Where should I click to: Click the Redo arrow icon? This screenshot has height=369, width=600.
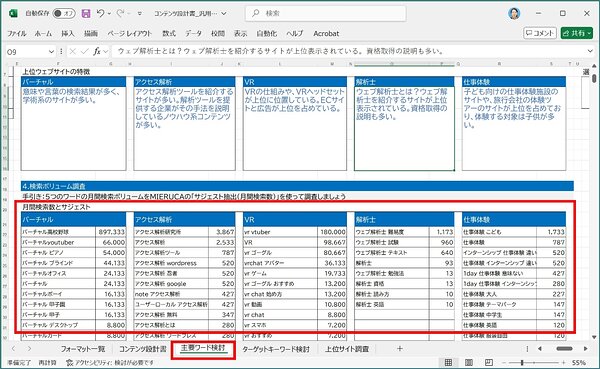[x=120, y=13]
